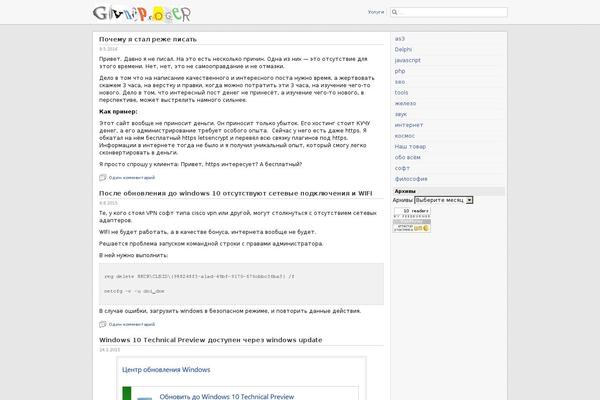Open "Один комментарий" link under first post

point(132,178)
